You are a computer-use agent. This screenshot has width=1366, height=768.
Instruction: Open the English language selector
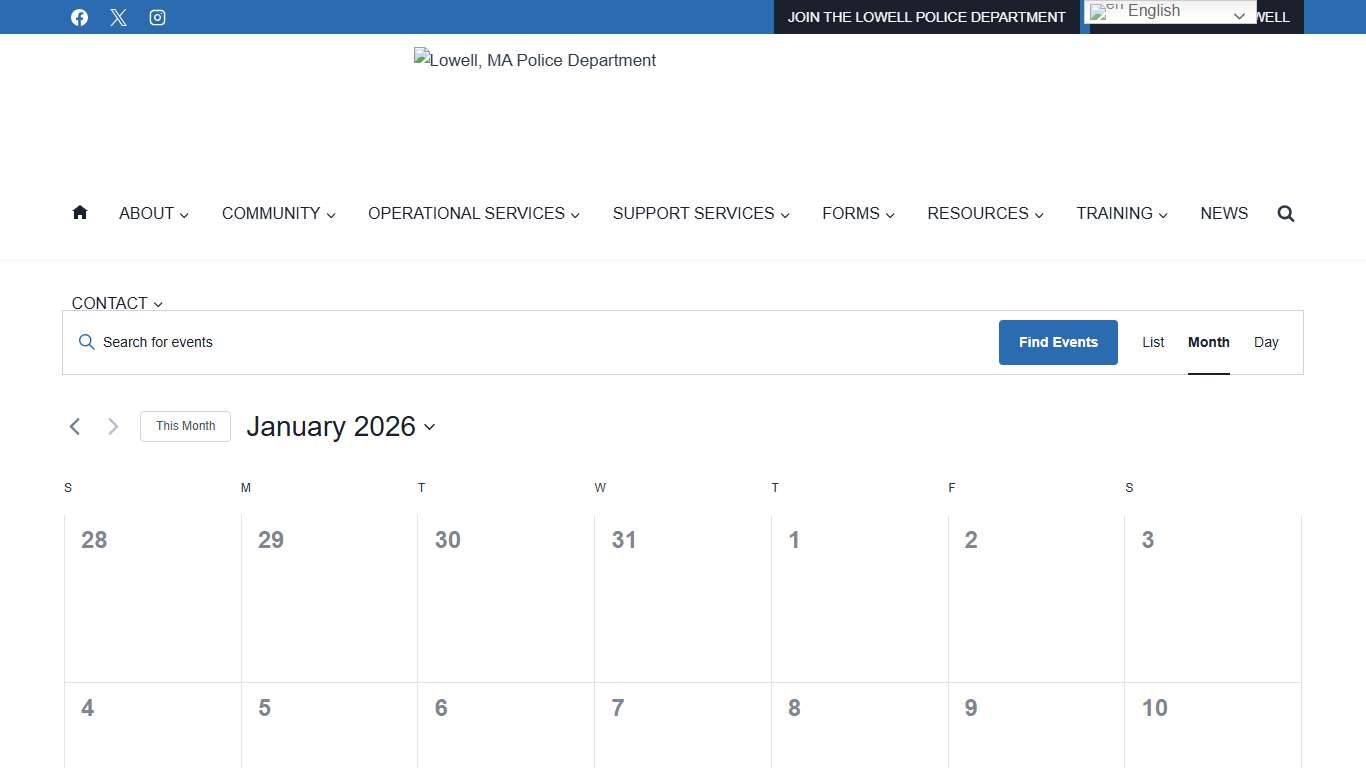(1169, 13)
